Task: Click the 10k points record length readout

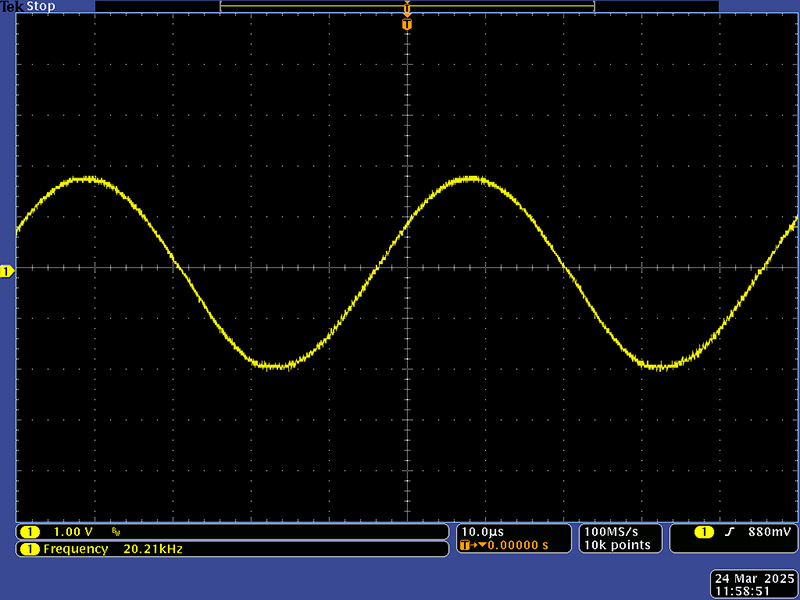Action: [617, 545]
